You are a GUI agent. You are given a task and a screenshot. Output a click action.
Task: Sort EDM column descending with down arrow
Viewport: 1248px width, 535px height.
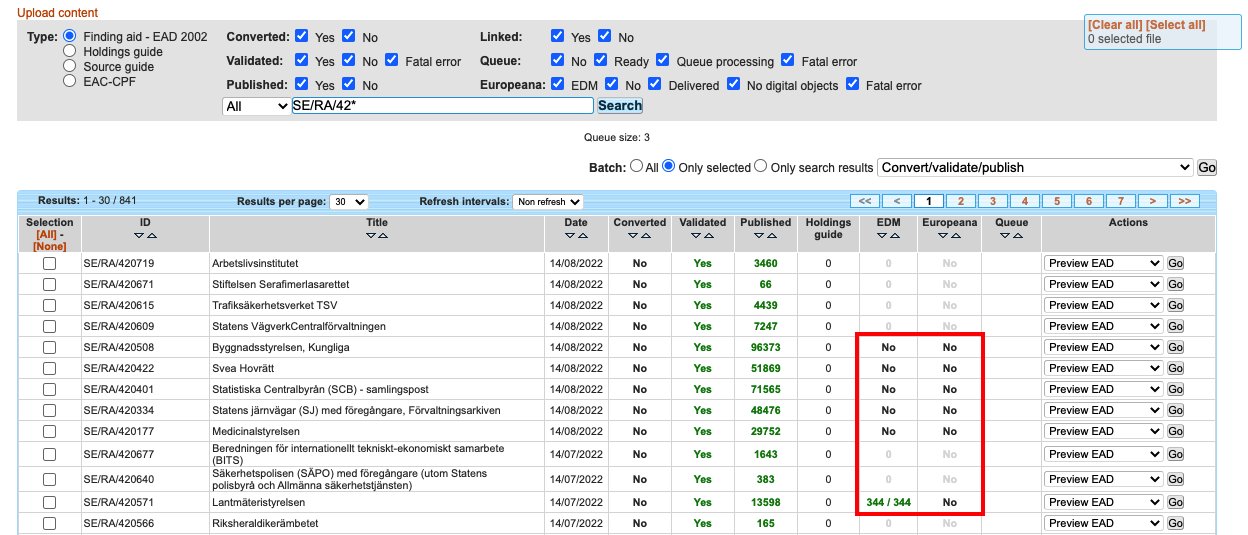(881, 236)
